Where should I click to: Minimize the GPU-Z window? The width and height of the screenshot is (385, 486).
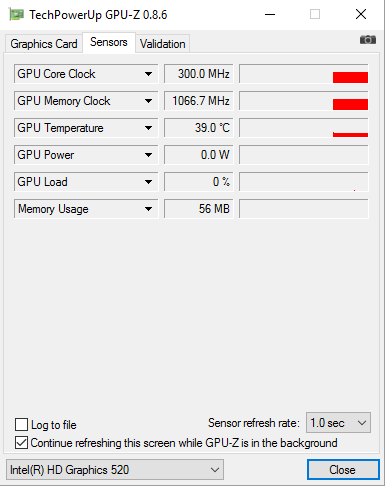[270, 15]
